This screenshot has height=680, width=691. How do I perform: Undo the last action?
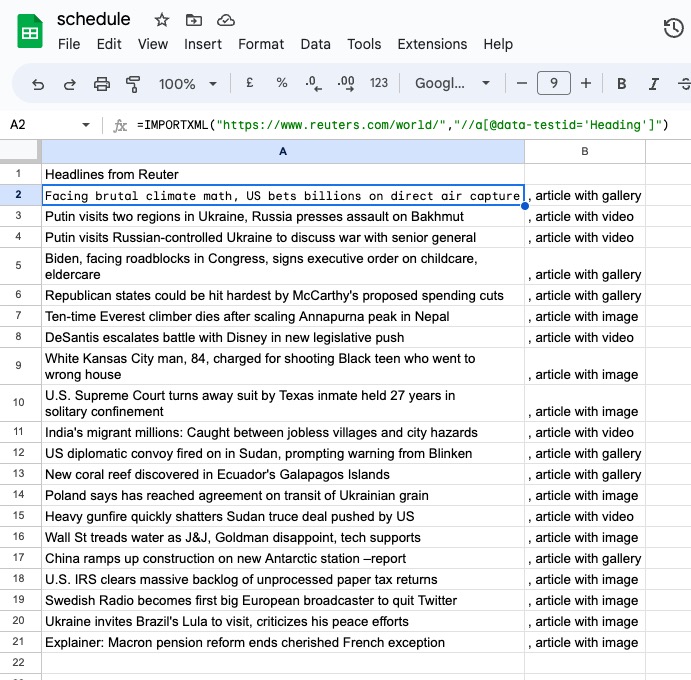click(x=38, y=84)
